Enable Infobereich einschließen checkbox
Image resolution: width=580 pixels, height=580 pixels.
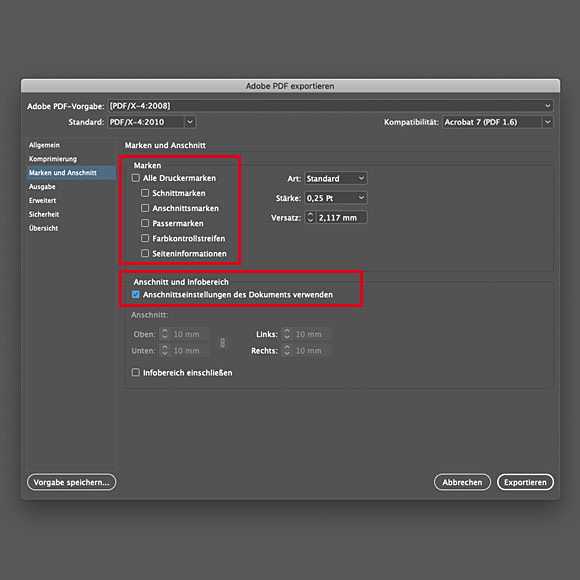[x=136, y=372]
